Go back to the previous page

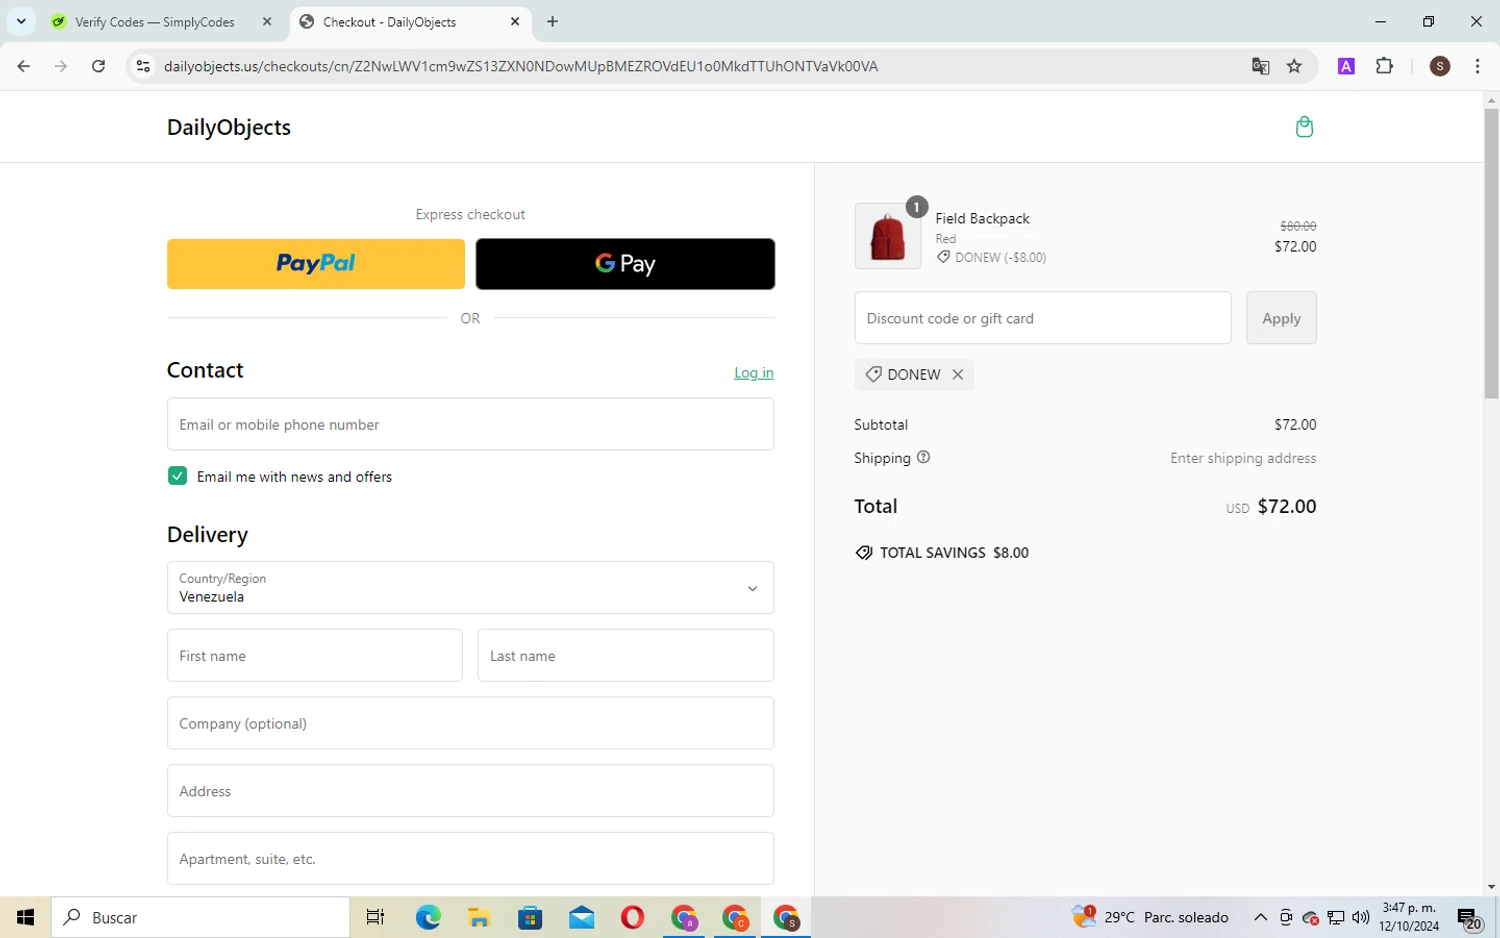(24, 66)
